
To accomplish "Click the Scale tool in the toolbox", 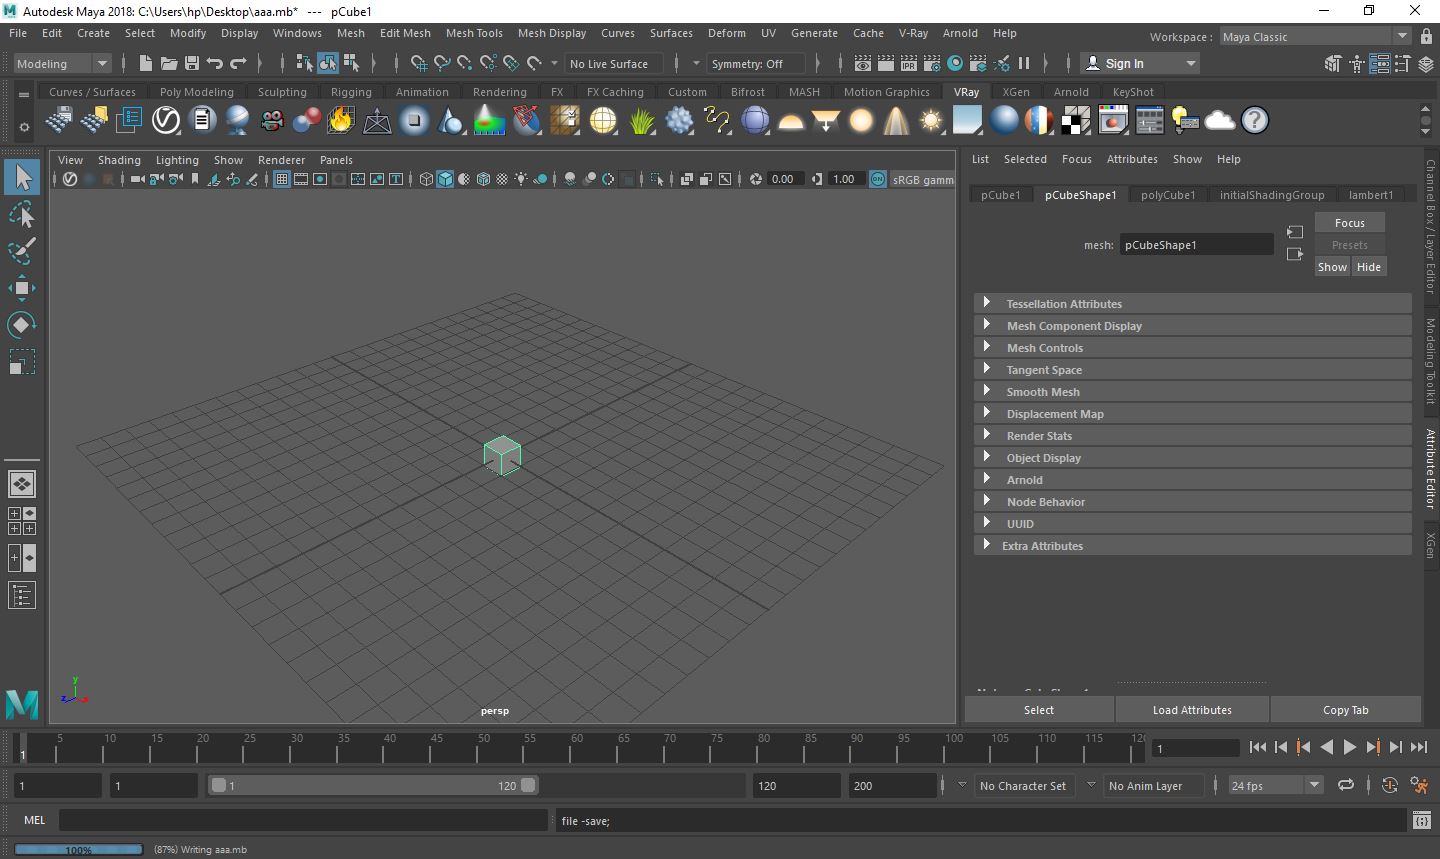I will (22, 363).
